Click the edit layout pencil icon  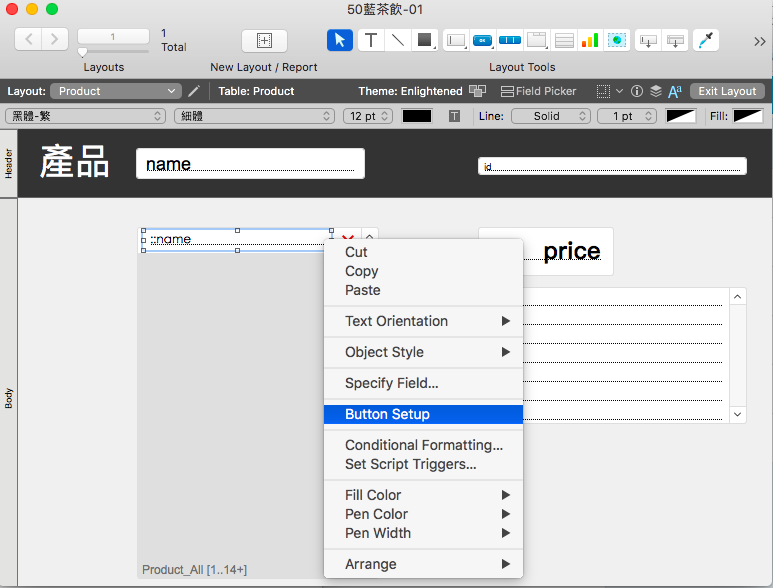point(194,91)
